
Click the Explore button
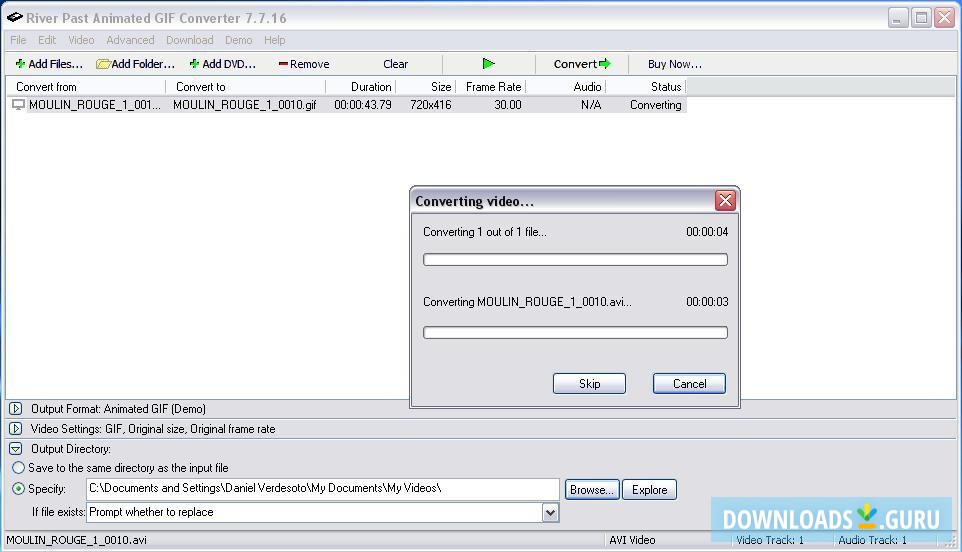pos(649,489)
